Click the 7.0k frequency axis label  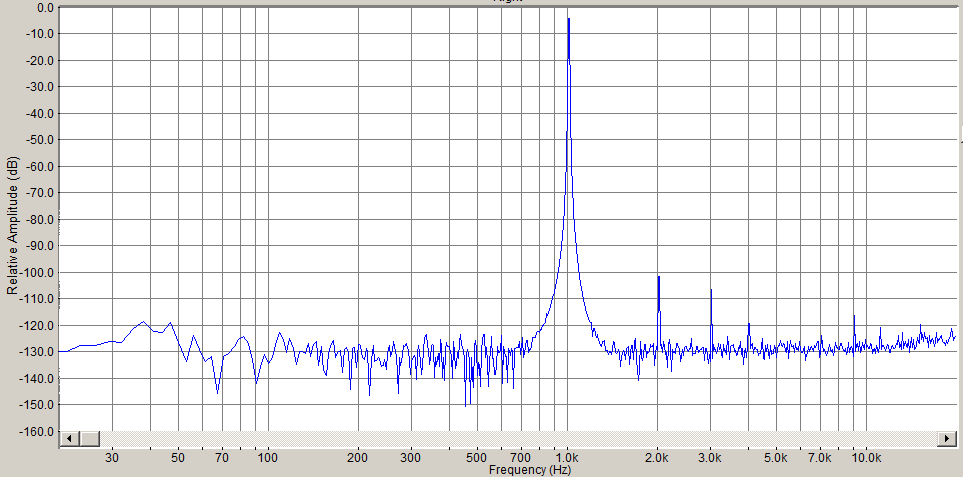coord(820,457)
